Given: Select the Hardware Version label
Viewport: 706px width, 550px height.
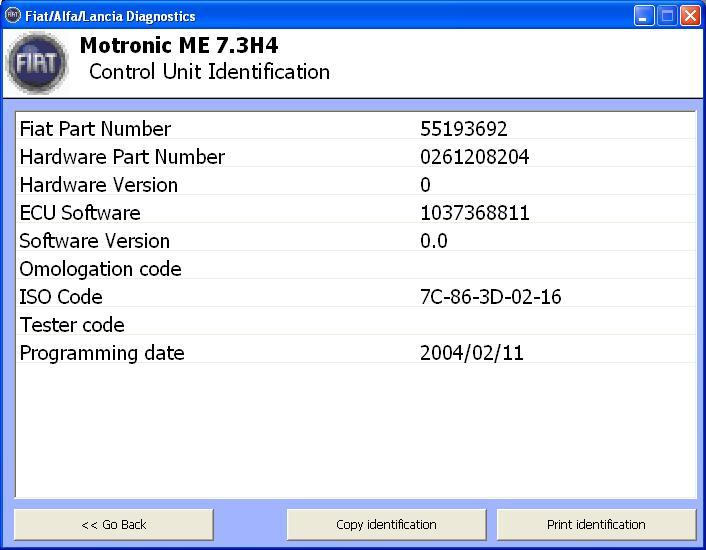Looking at the screenshot, I should [99, 185].
